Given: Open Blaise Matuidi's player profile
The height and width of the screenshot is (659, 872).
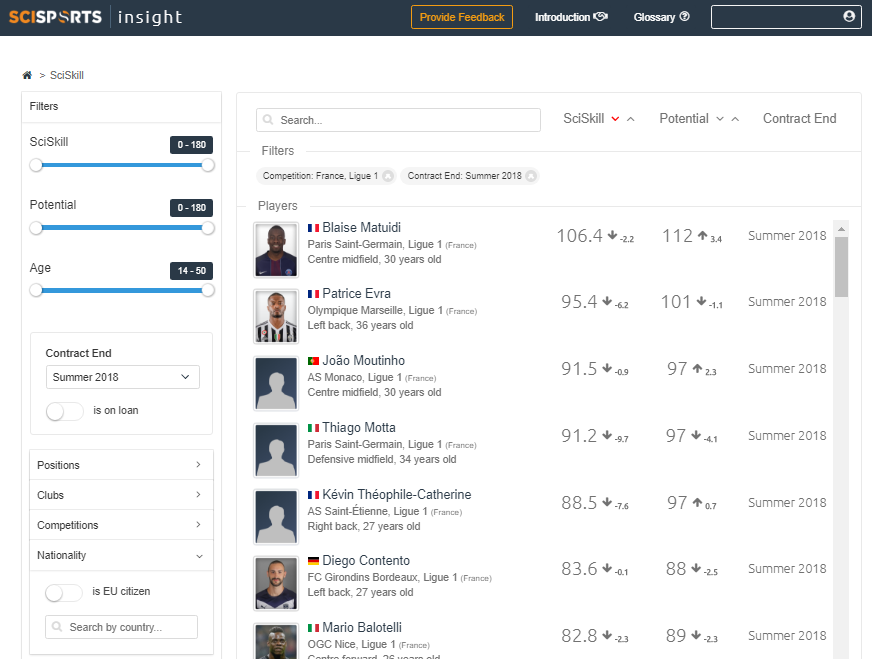Looking at the screenshot, I should [361, 227].
